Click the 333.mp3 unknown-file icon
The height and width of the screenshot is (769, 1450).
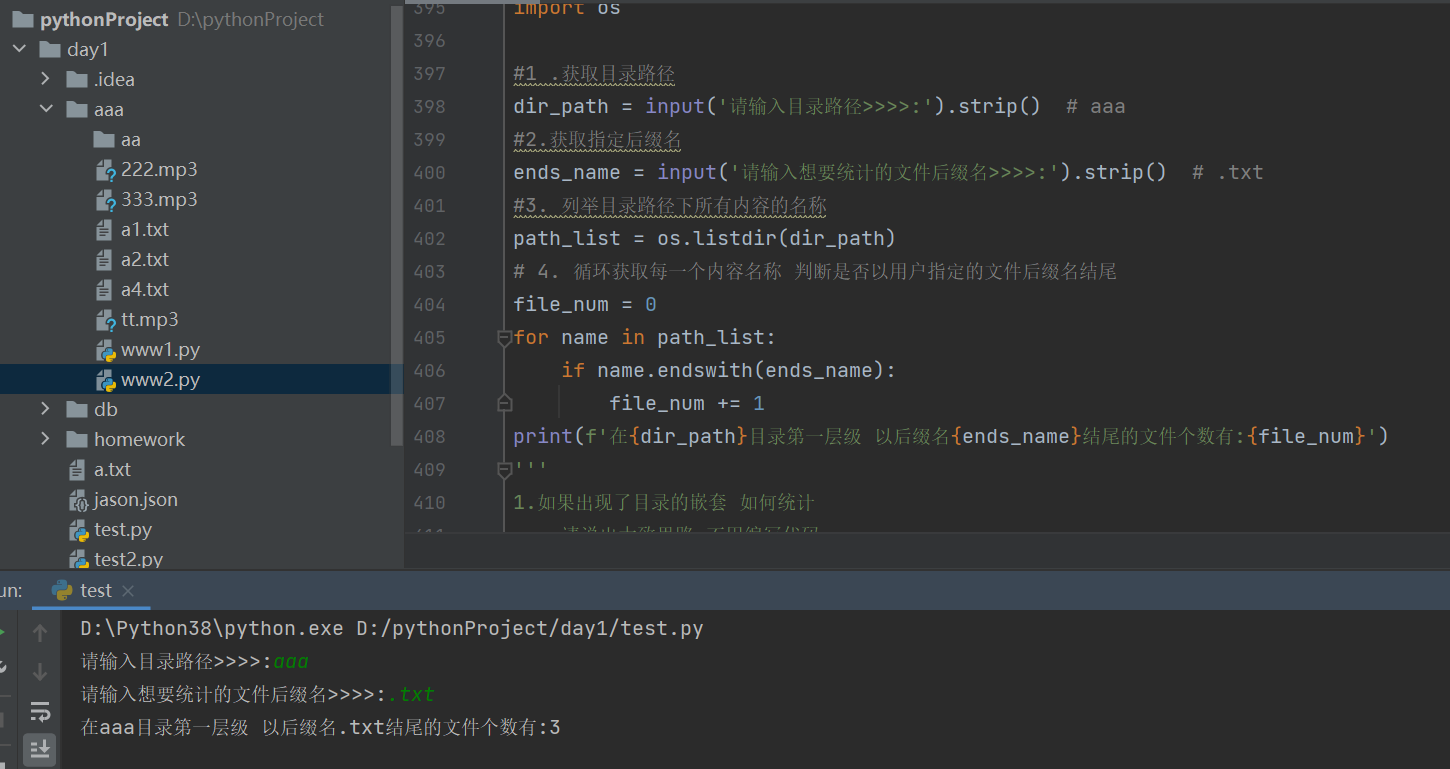click(x=105, y=200)
